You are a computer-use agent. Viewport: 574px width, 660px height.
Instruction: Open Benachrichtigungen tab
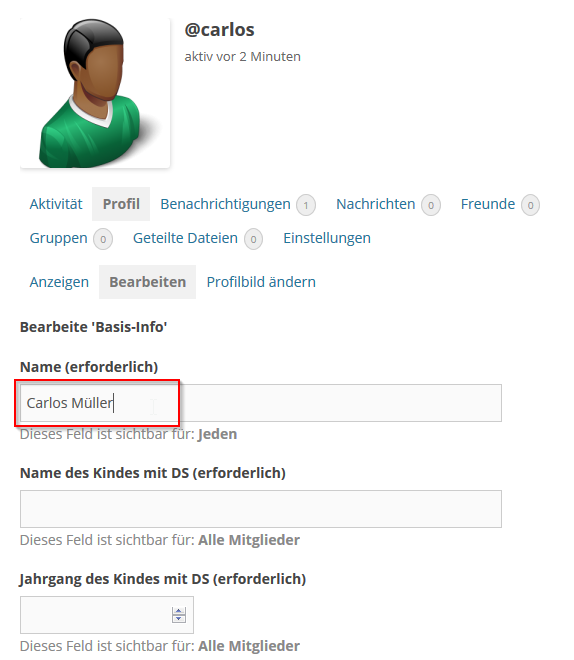click(x=225, y=204)
